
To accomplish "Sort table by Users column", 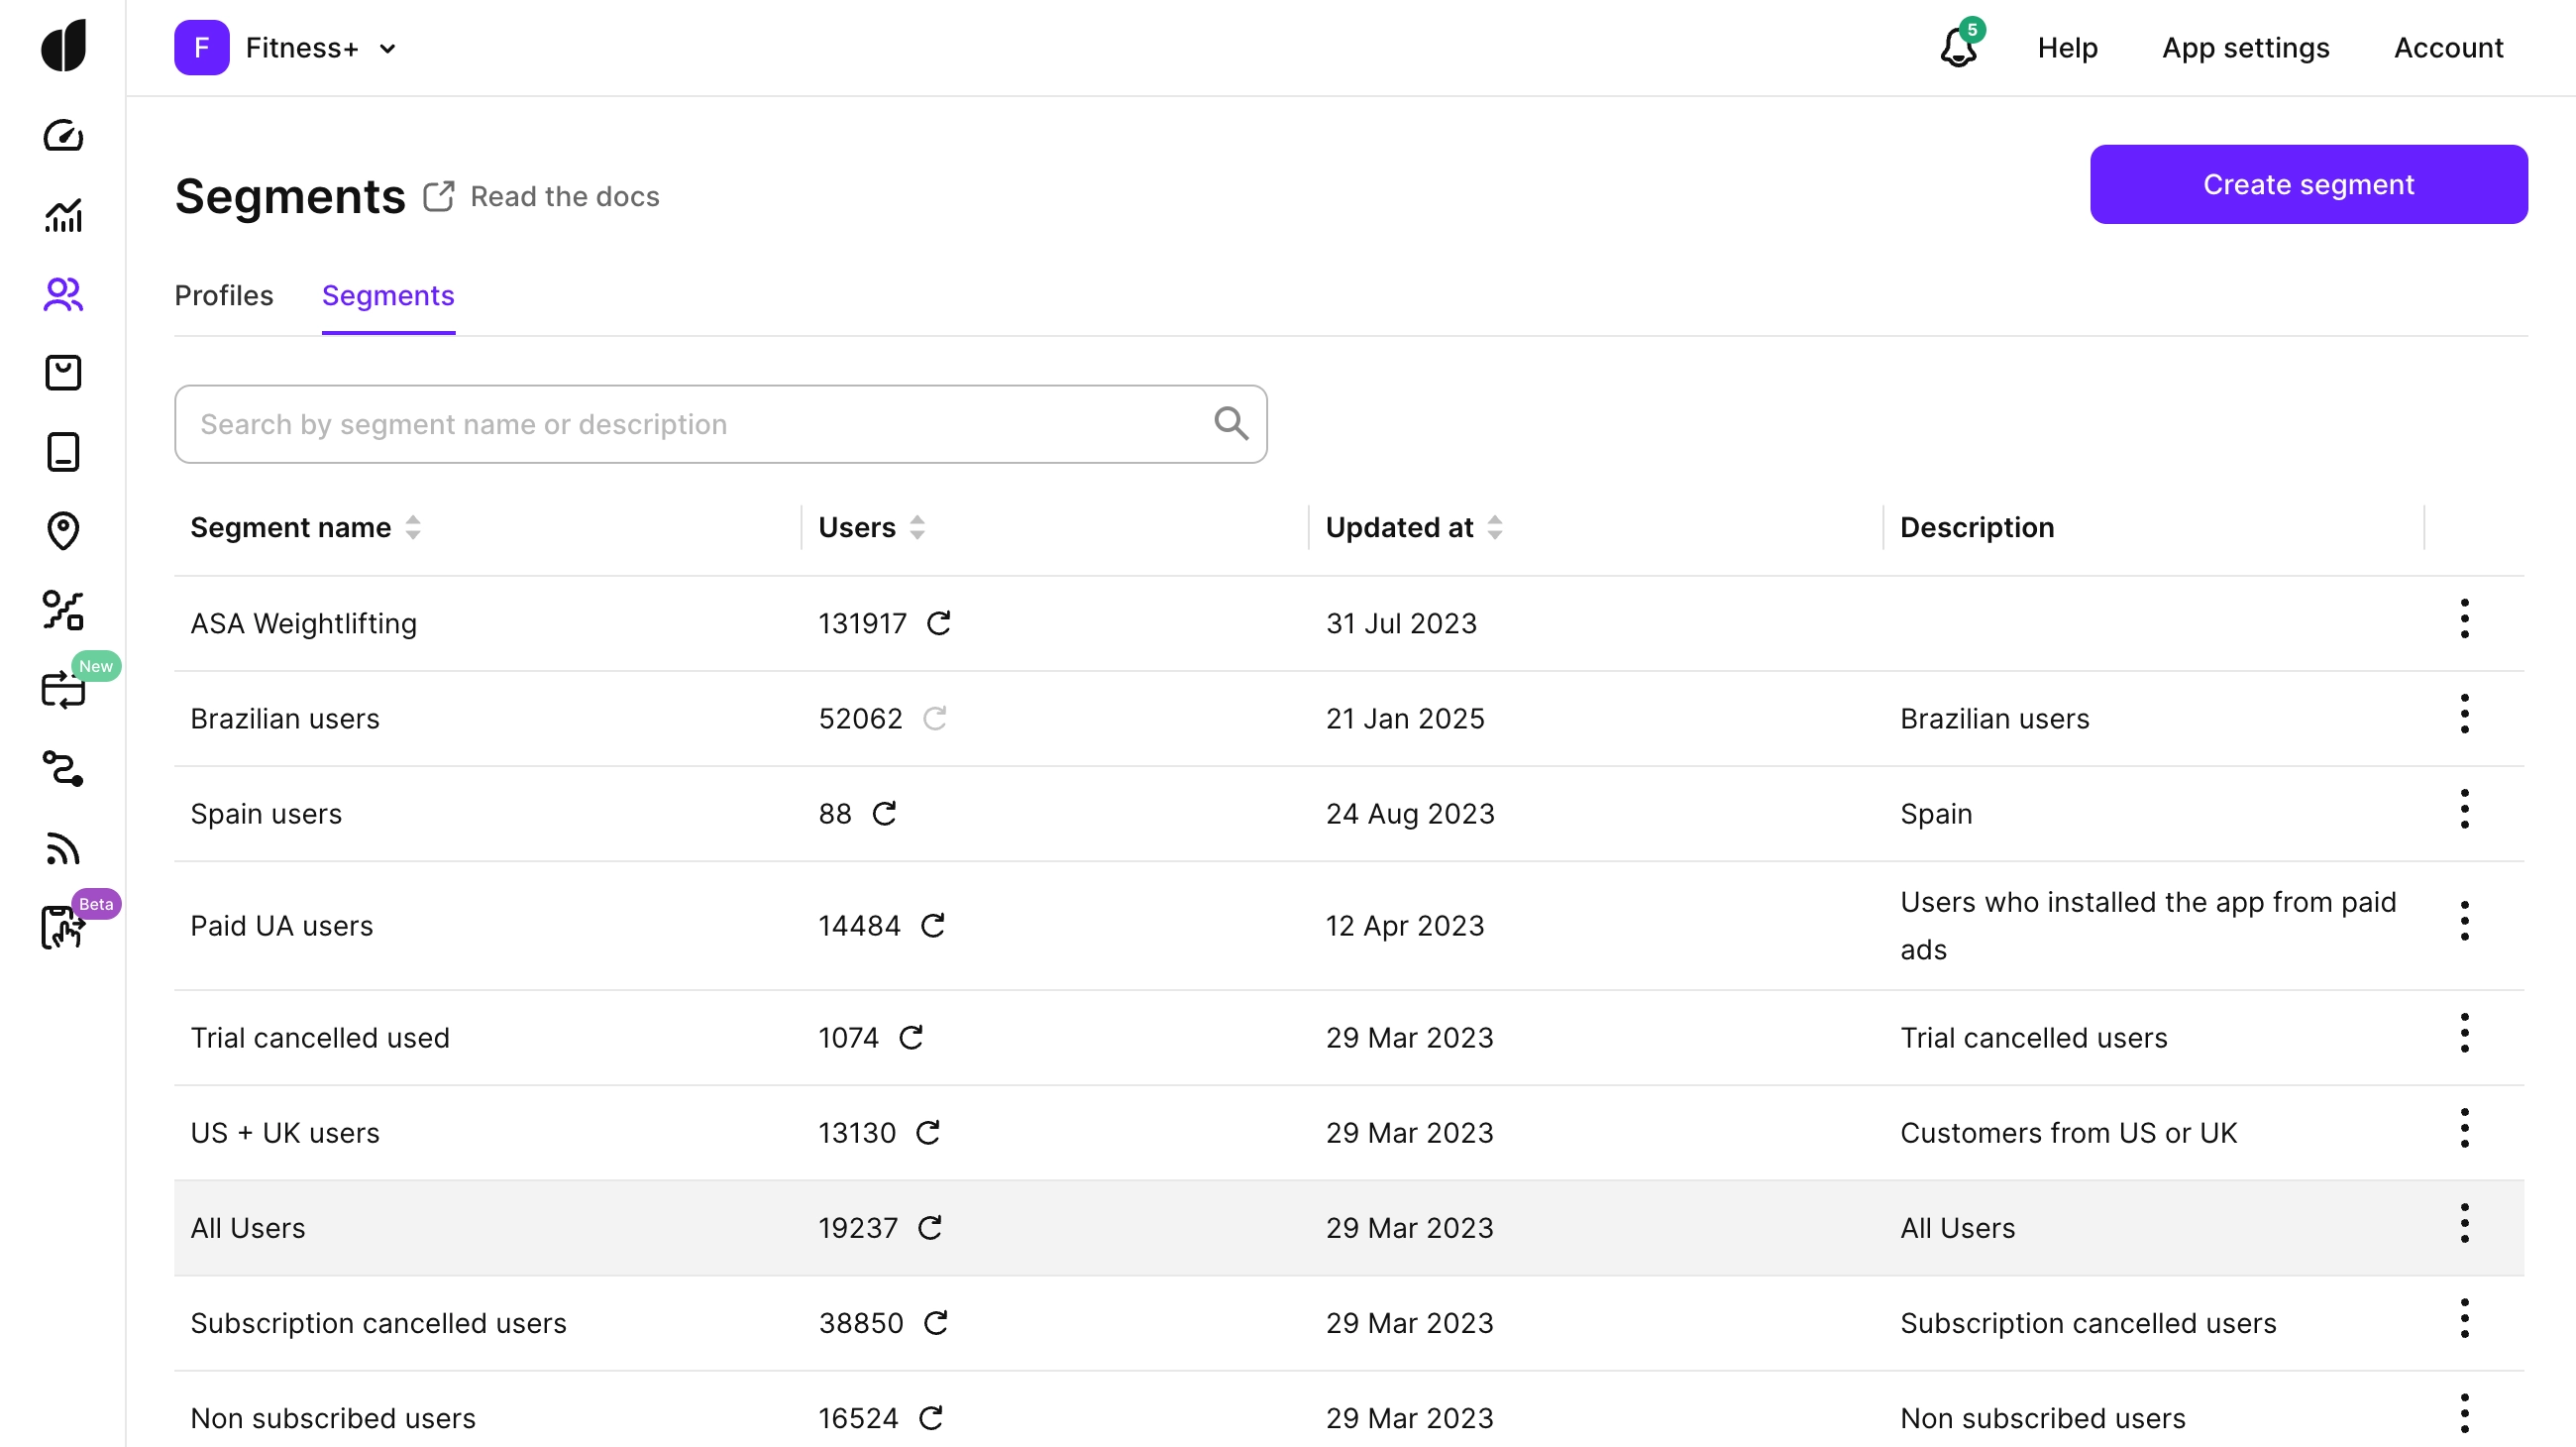I will (x=917, y=527).
